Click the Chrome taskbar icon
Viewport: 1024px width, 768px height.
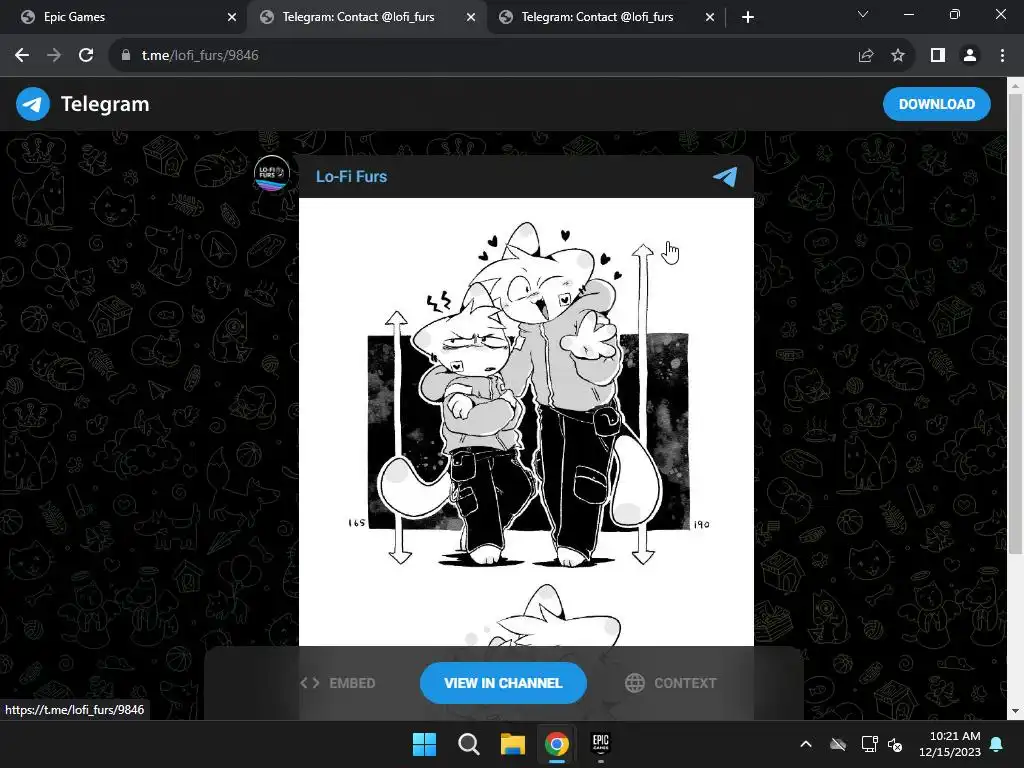(x=556, y=744)
